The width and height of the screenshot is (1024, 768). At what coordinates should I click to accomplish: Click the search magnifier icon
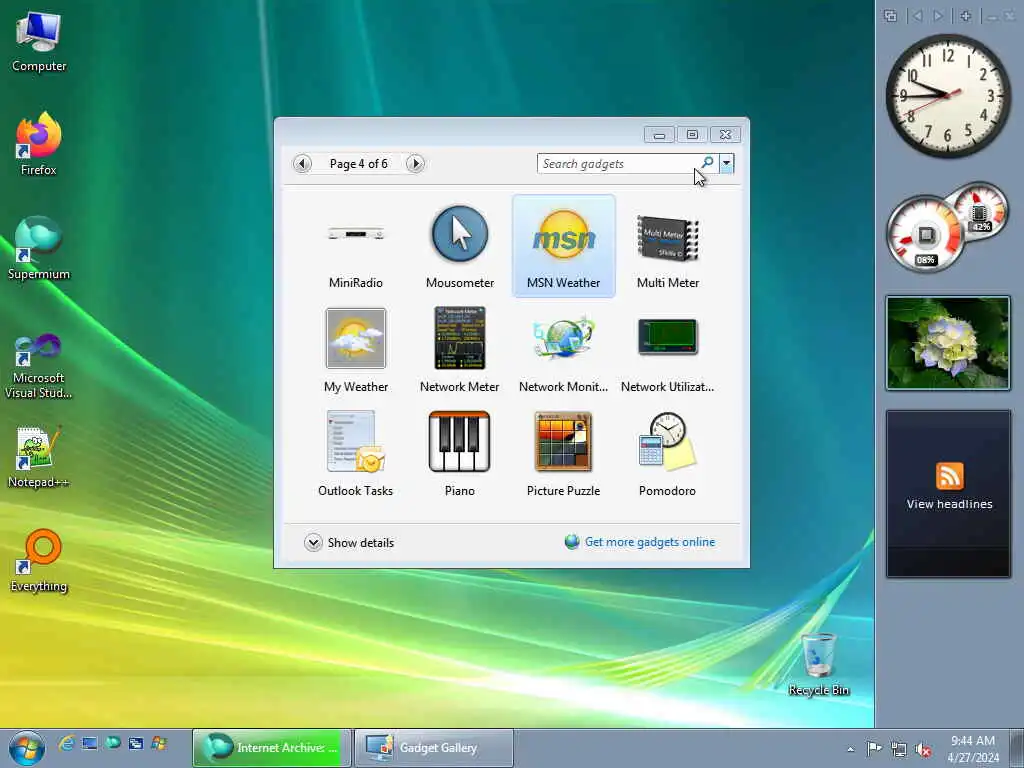(708, 163)
